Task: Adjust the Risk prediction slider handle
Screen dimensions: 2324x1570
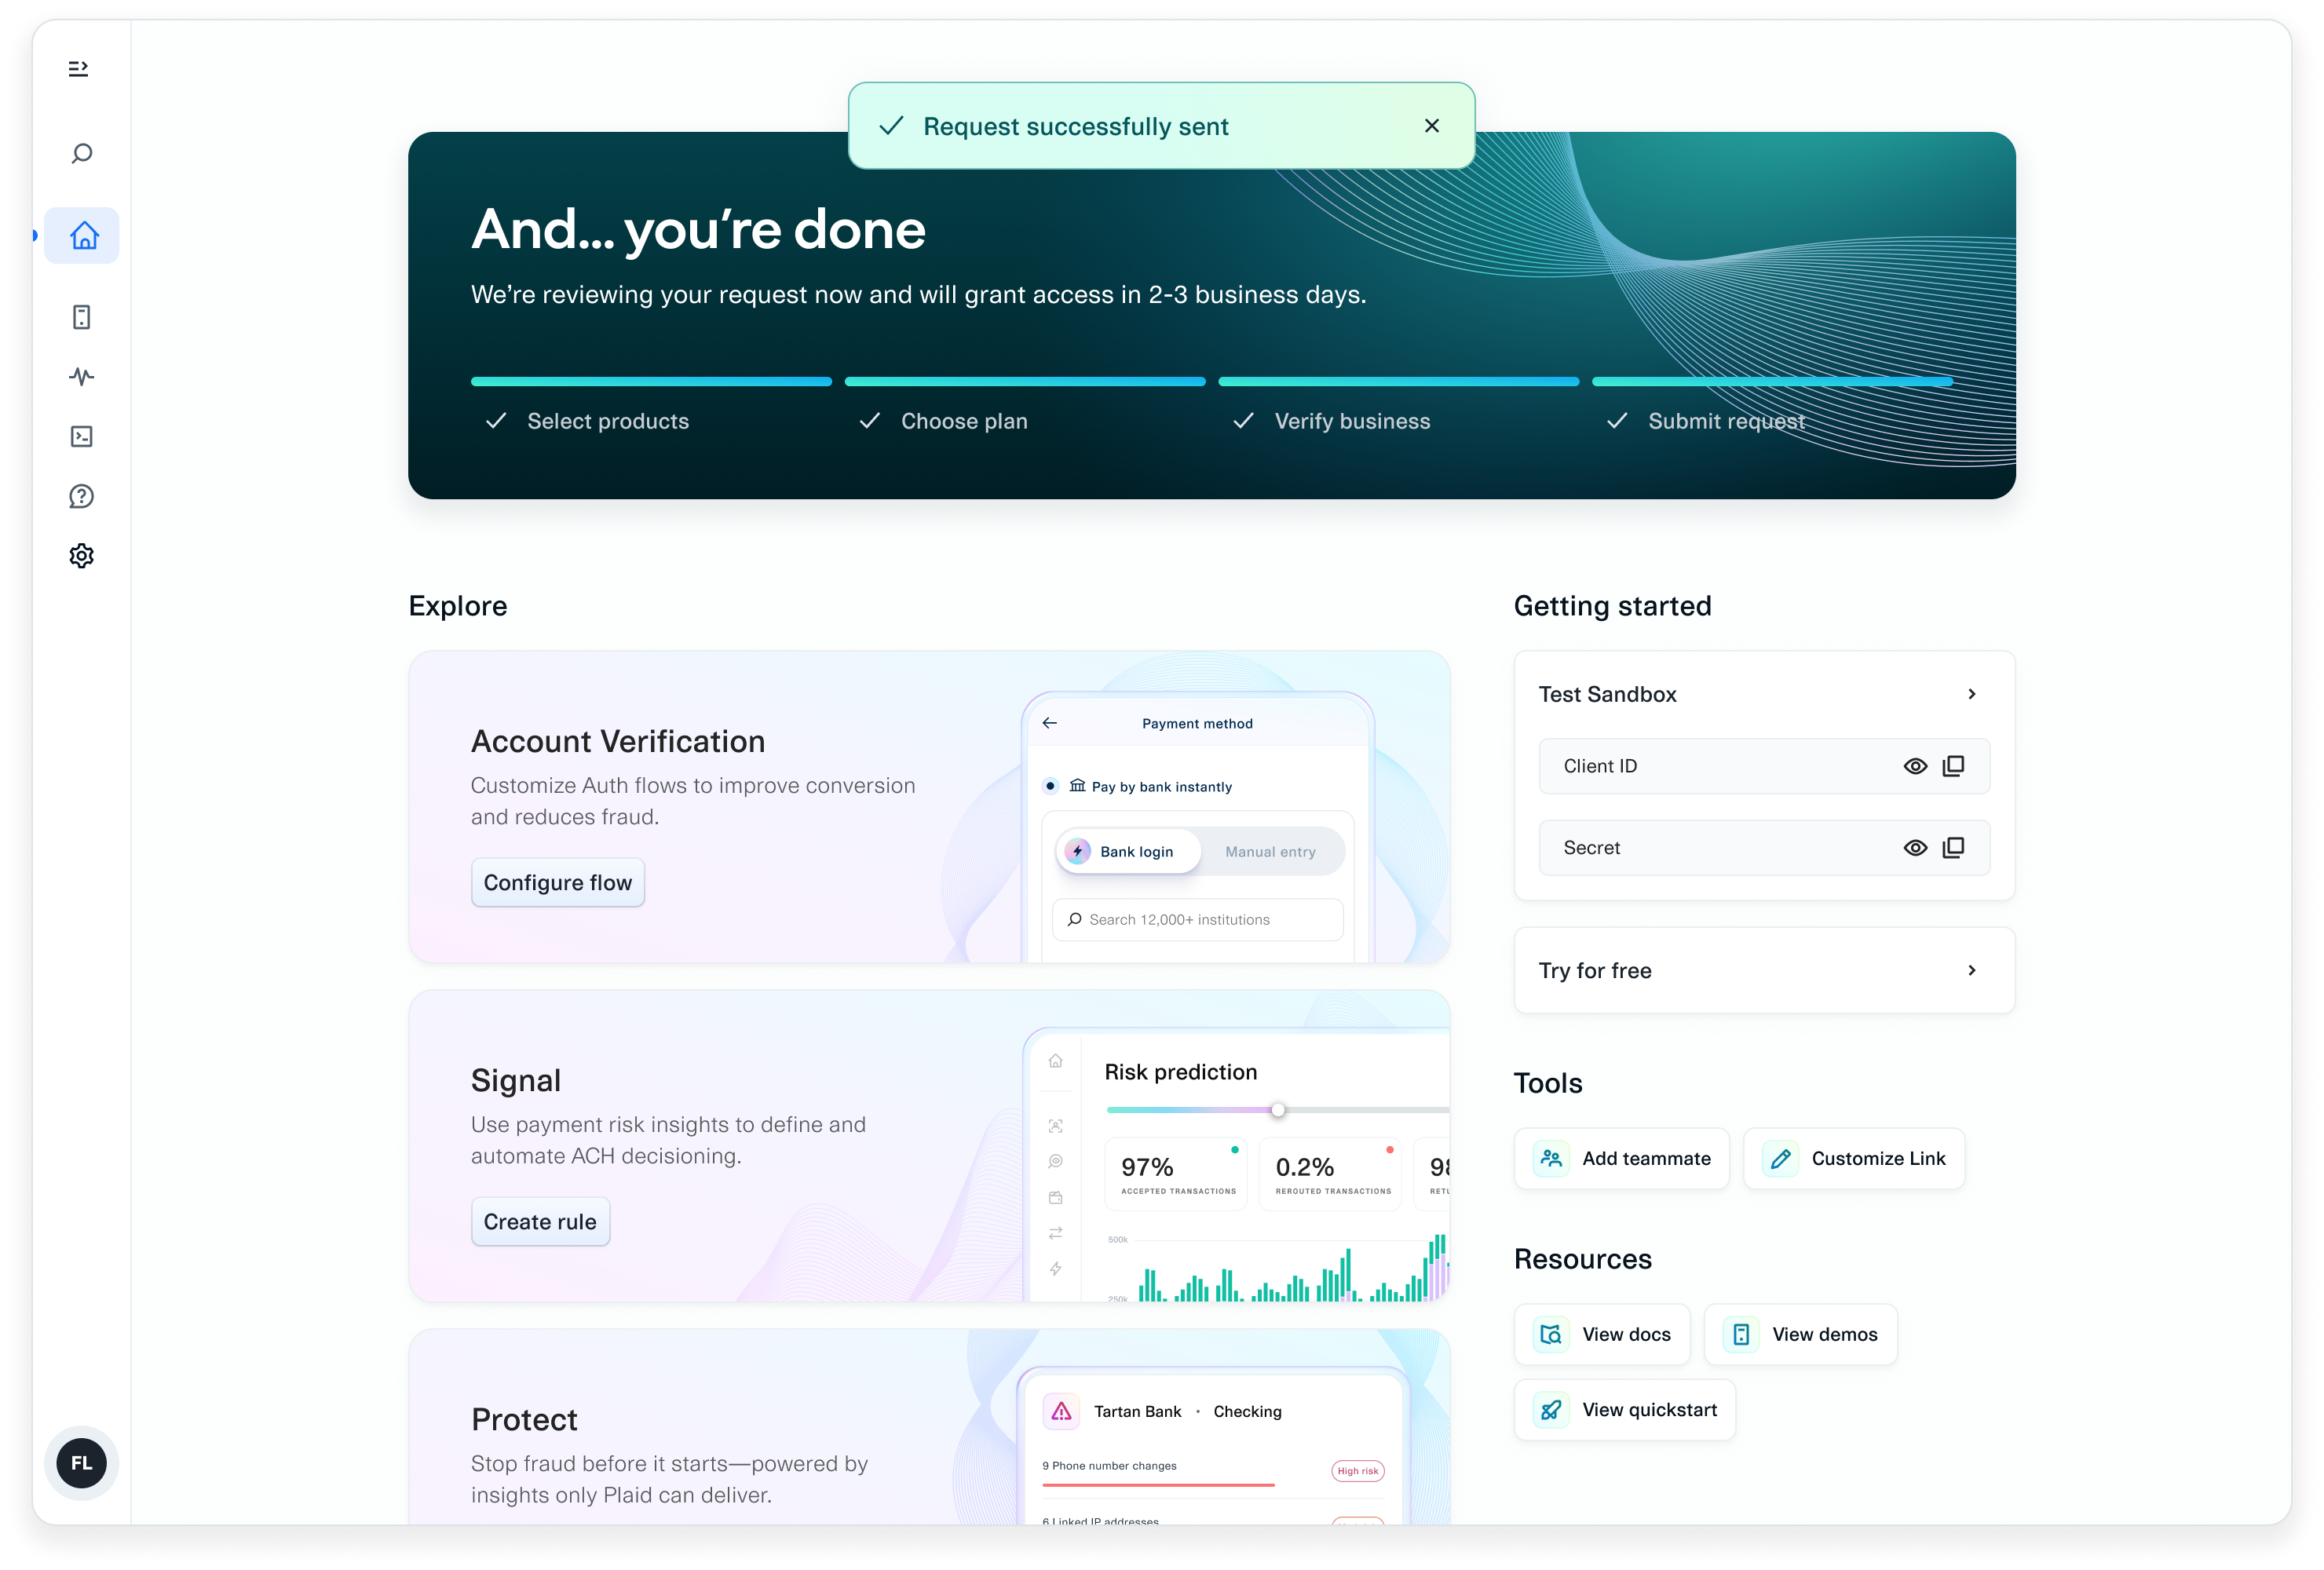Action: (x=1278, y=1110)
